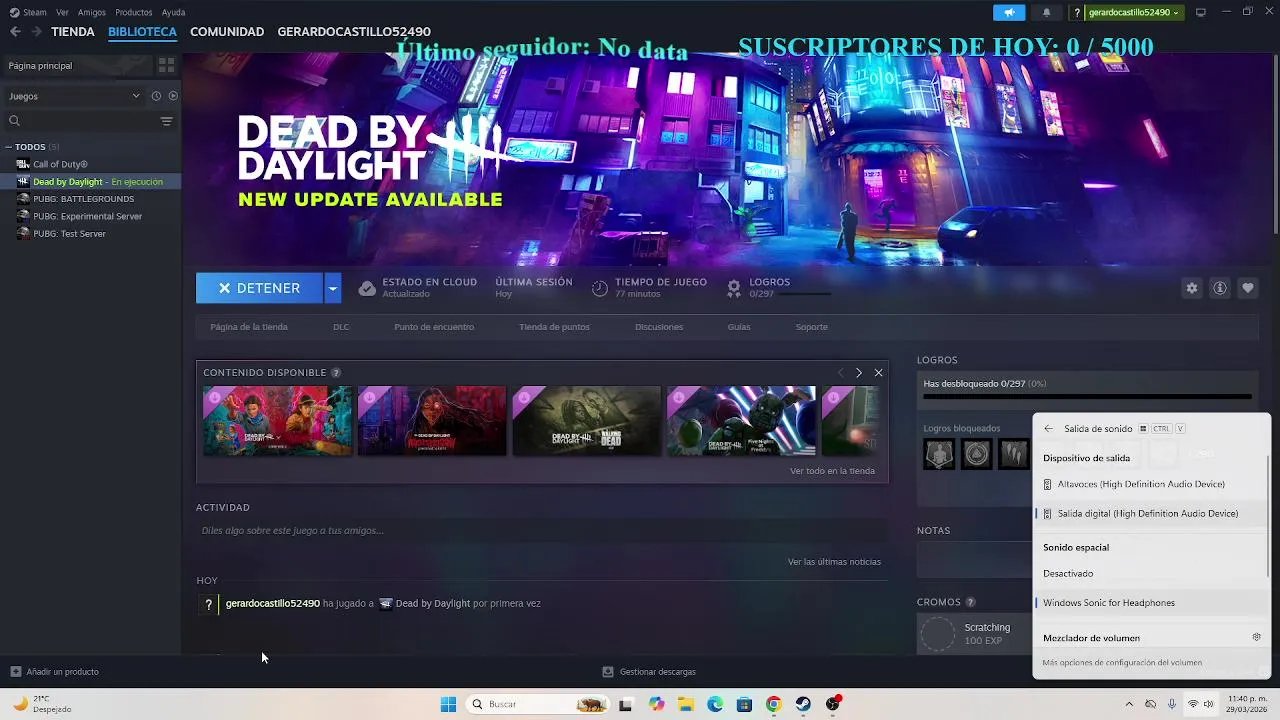Viewport: 1280px width, 720px height.
Task: Open Steam from the taskbar
Action: [x=803, y=704]
